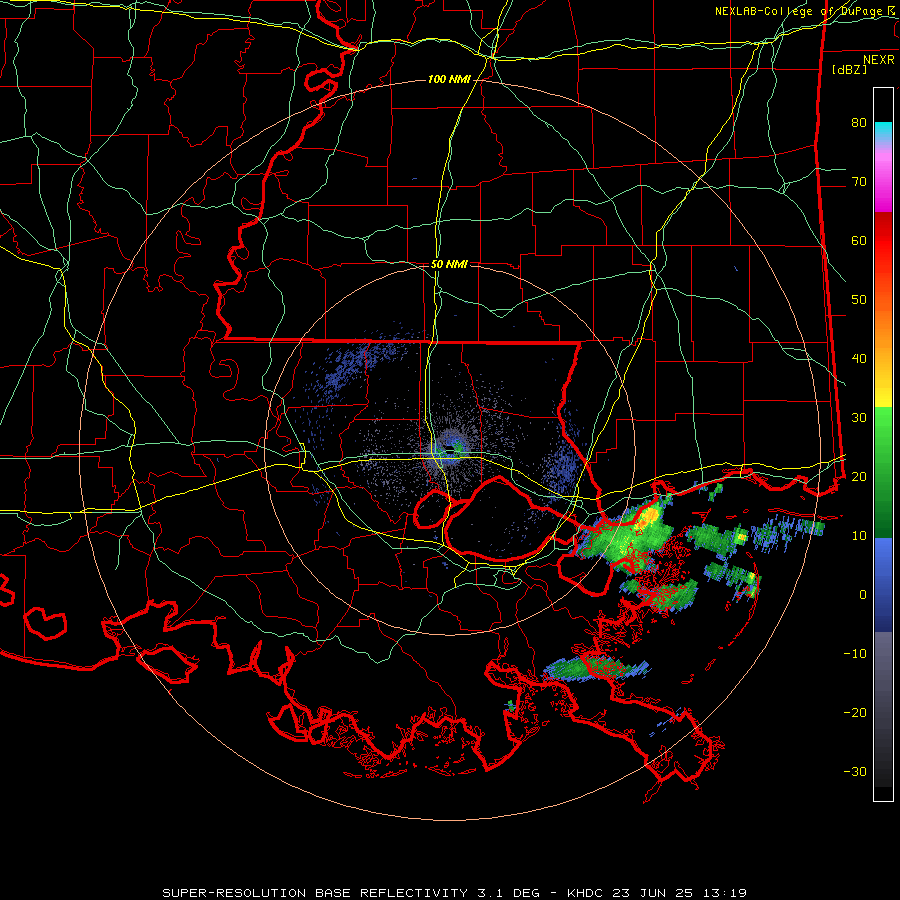Click the 20 value on the dBZ scale

pos(859,476)
